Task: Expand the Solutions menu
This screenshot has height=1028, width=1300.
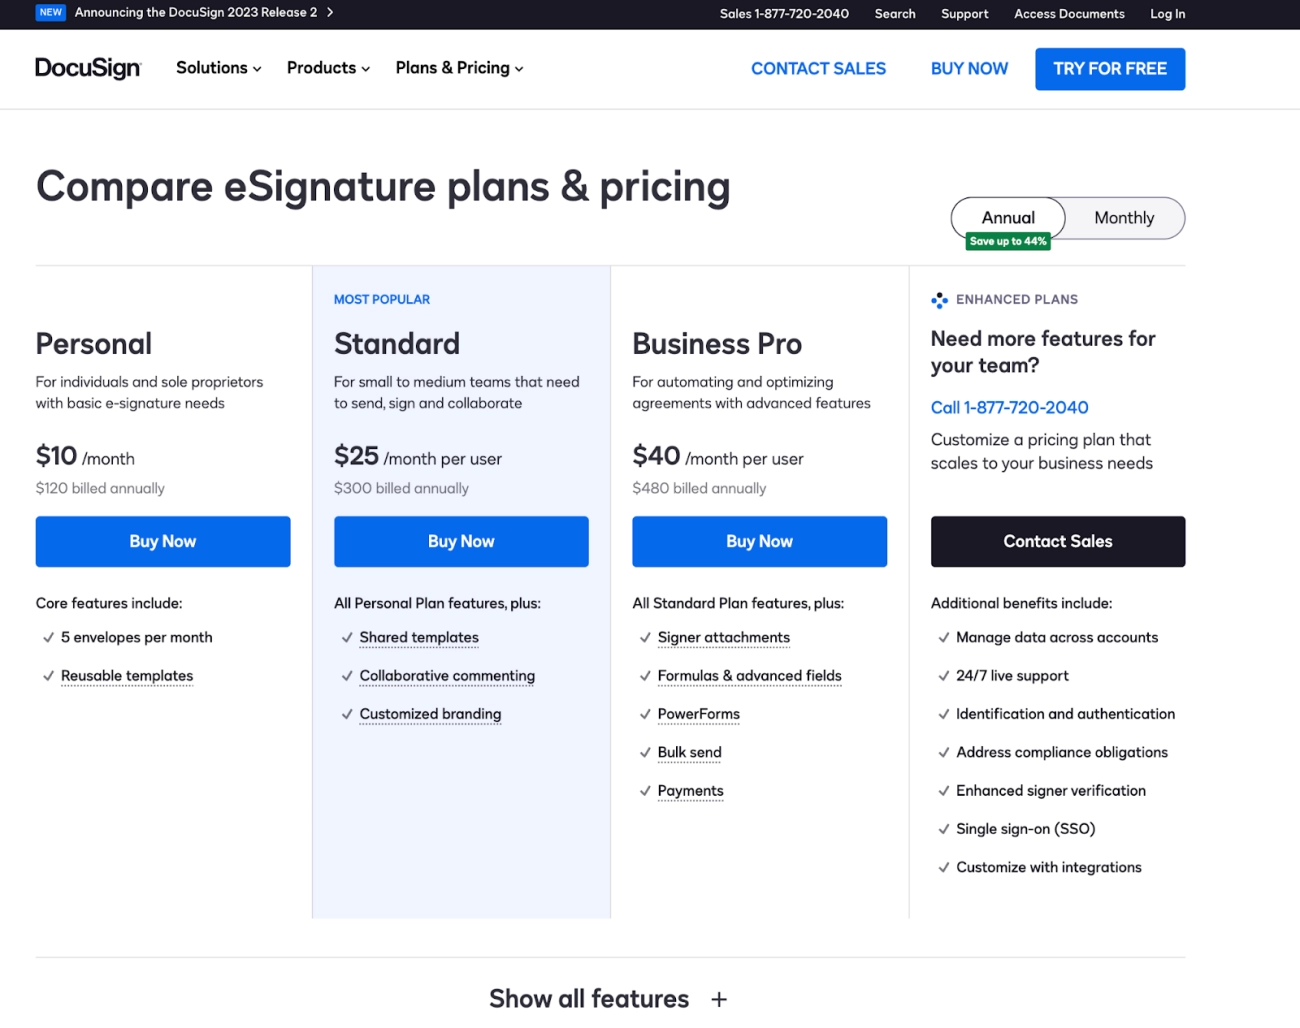Action: tap(217, 68)
